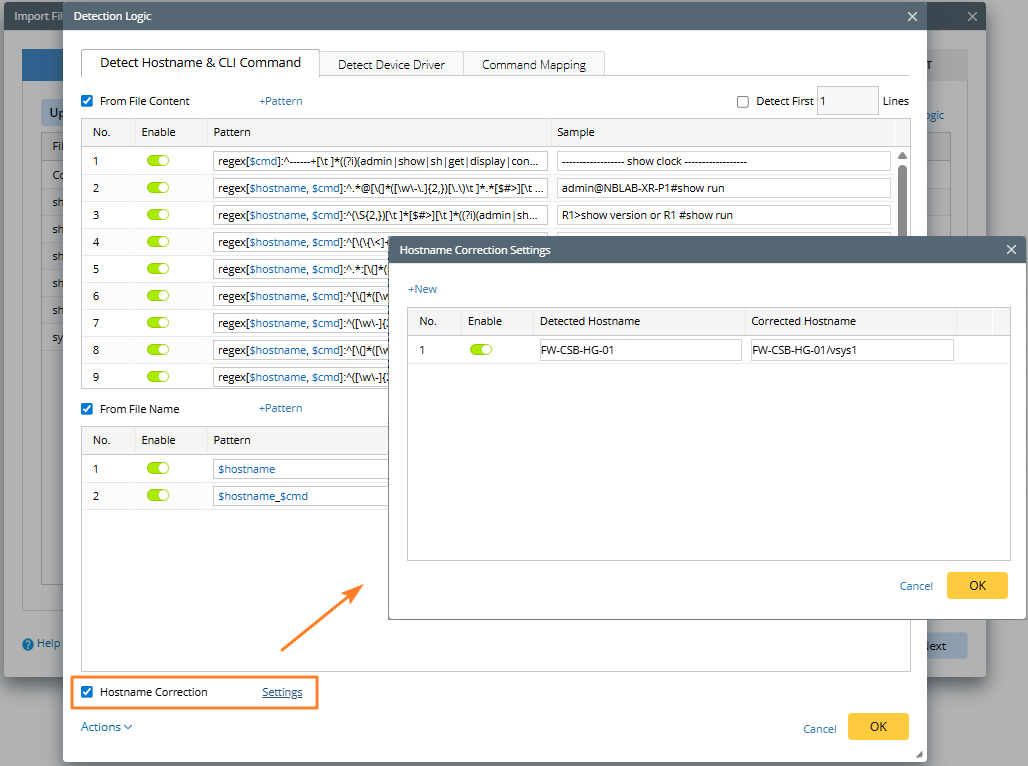The height and width of the screenshot is (766, 1028).
Task: Edit the Corrected Hostname field FW-CSB-HG-01/vsys1
Action: click(851, 350)
